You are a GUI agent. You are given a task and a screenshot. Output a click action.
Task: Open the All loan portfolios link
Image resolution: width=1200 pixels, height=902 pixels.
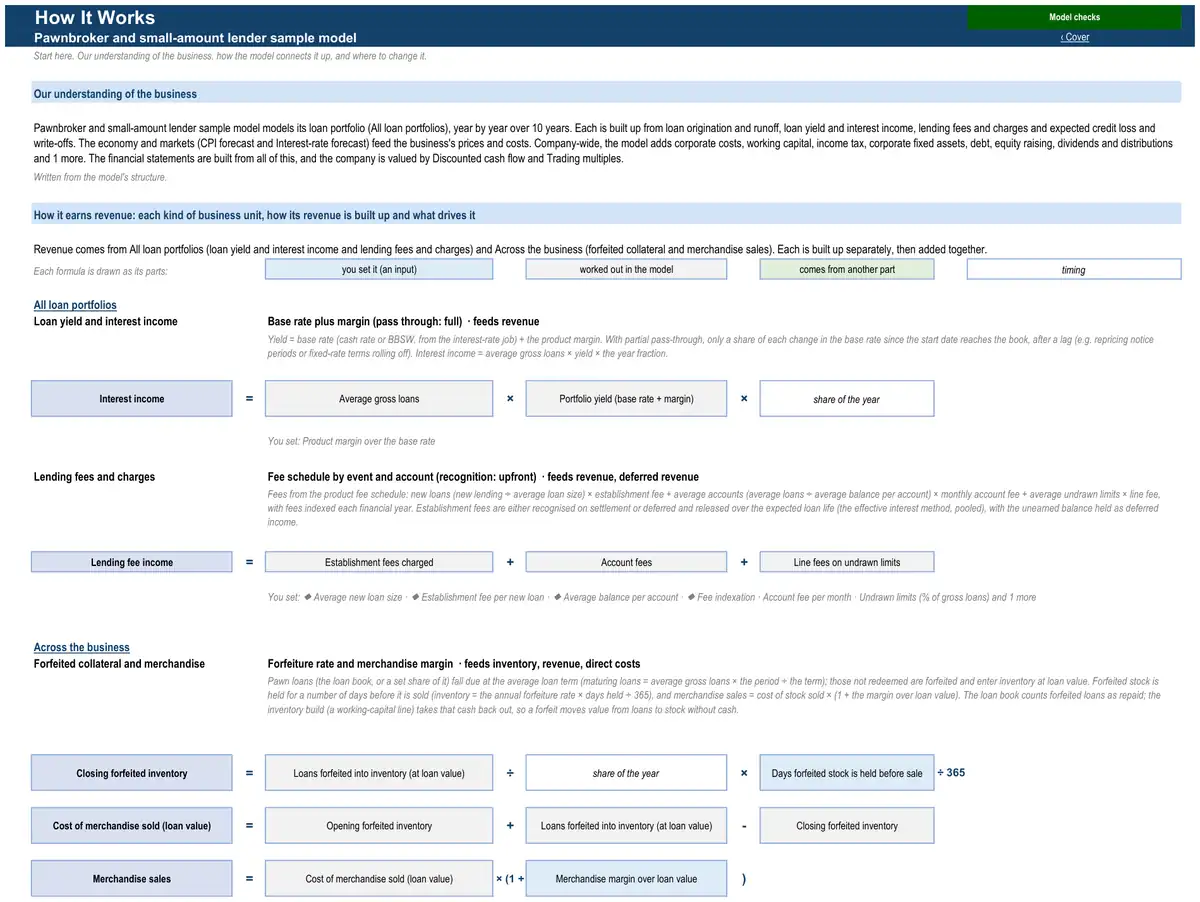(75, 305)
